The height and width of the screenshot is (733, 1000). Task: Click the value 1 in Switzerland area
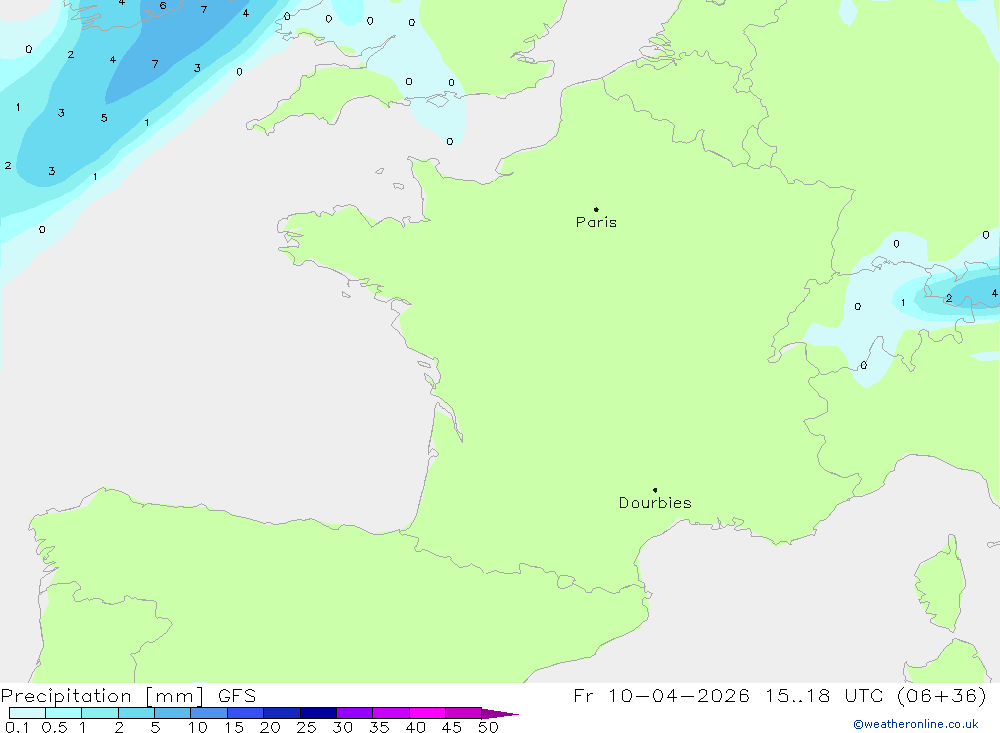pos(902,303)
